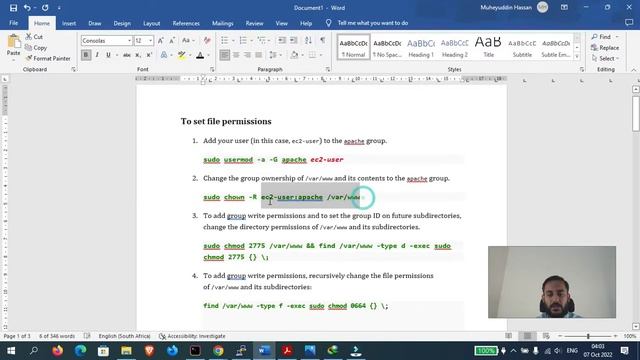Click Accessibility: Investigate in status bar
The height and width of the screenshot is (360, 640).
[x=192, y=336]
